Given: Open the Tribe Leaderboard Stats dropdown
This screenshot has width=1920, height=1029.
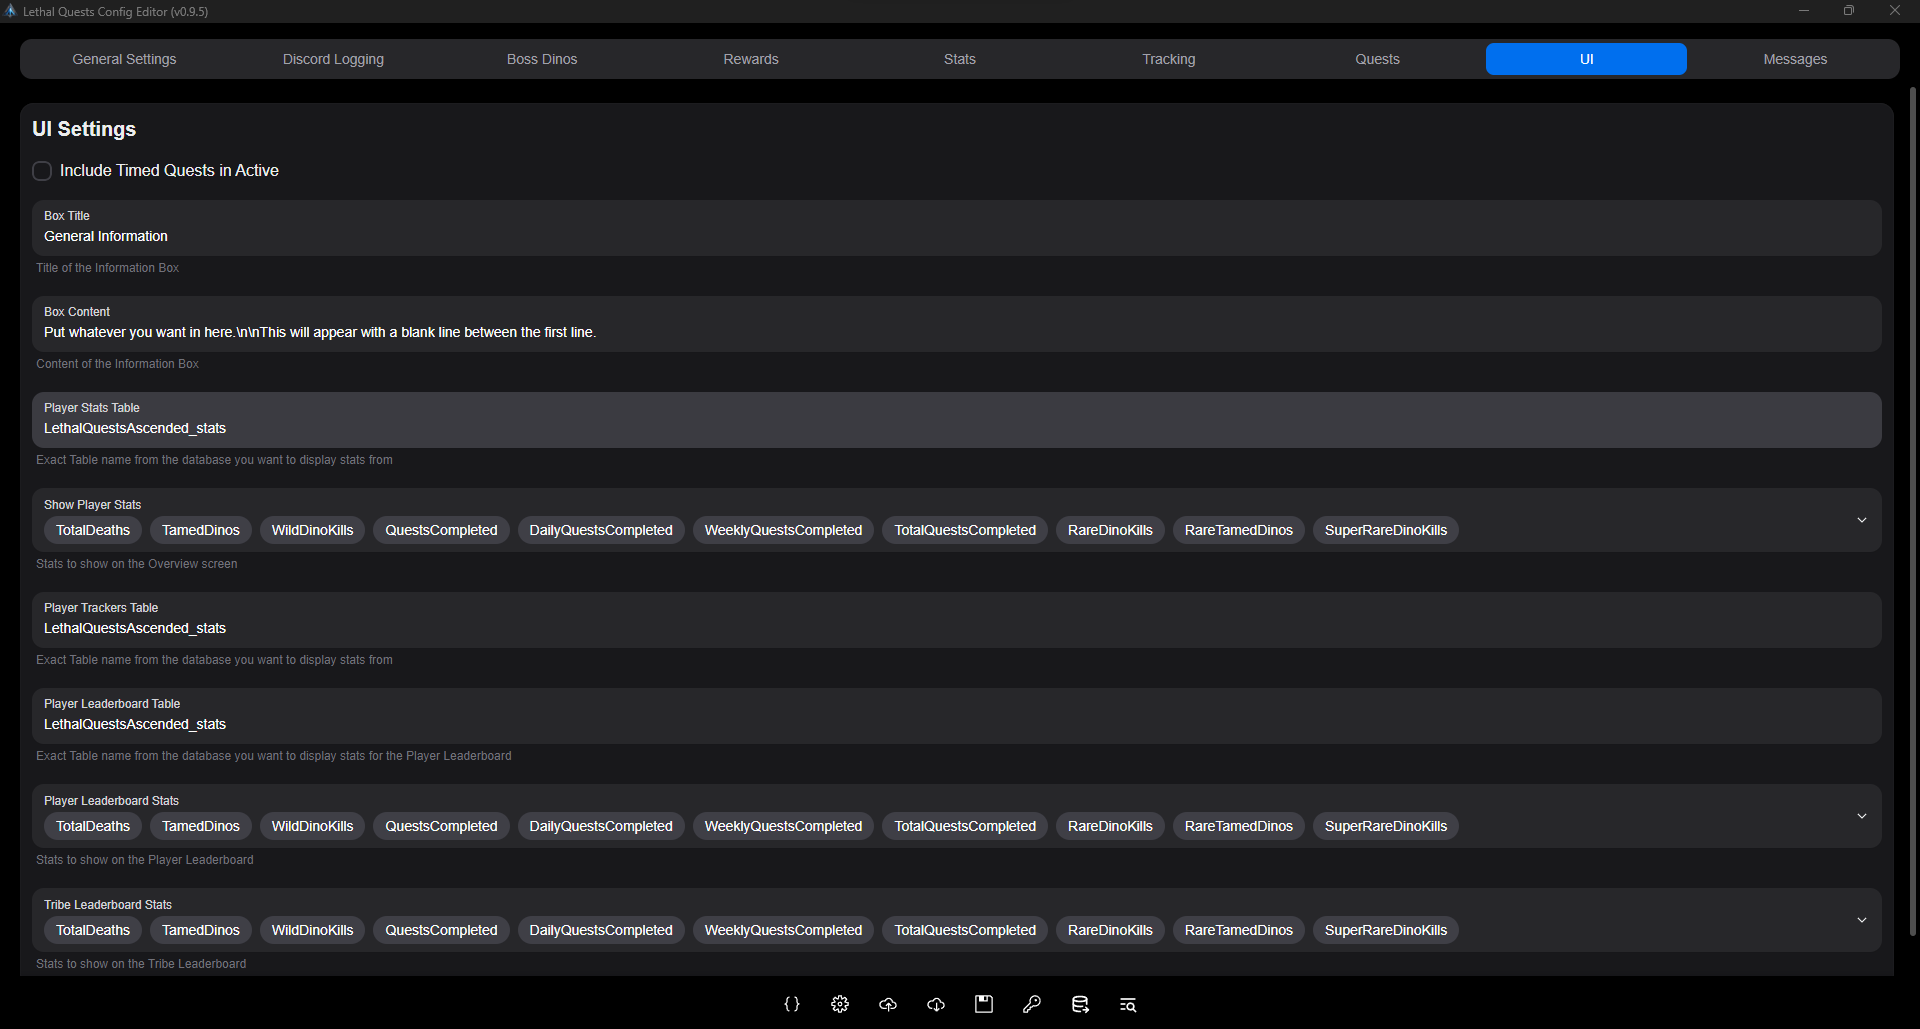Looking at the screenshot, I should (x=1861, y=920).
